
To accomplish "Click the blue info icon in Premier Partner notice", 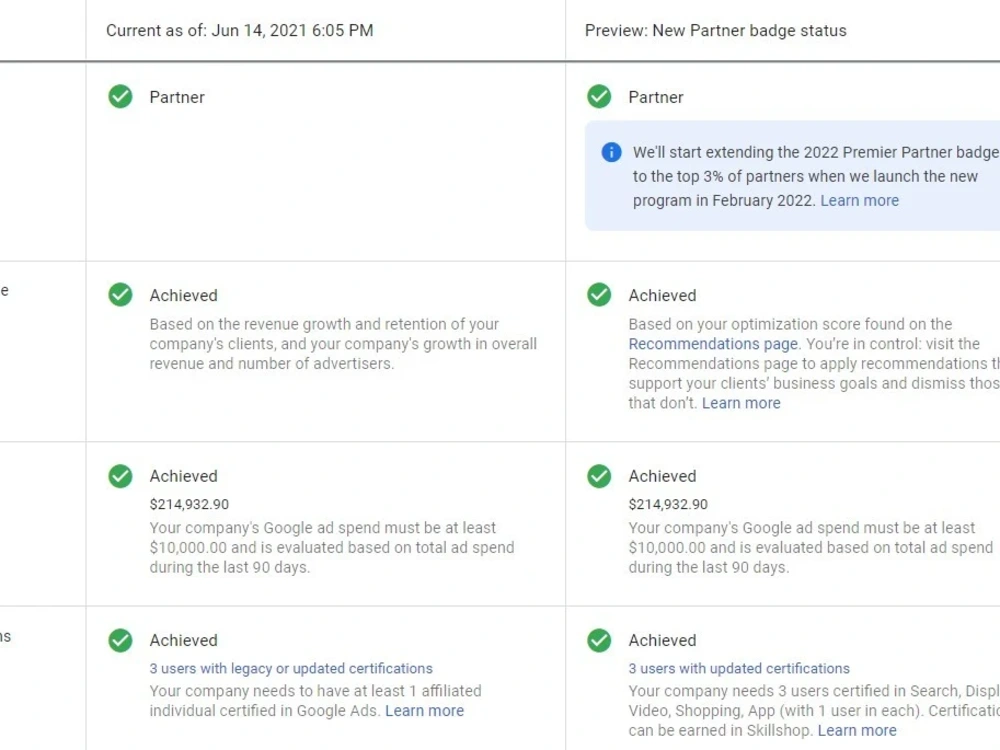I will (611, 152).
